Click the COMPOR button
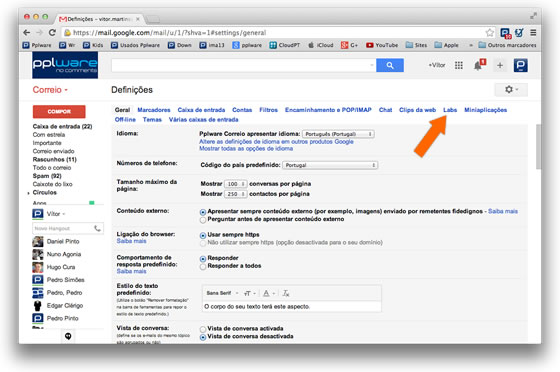The width and height of the screenshot is (560, 372). 59,111
